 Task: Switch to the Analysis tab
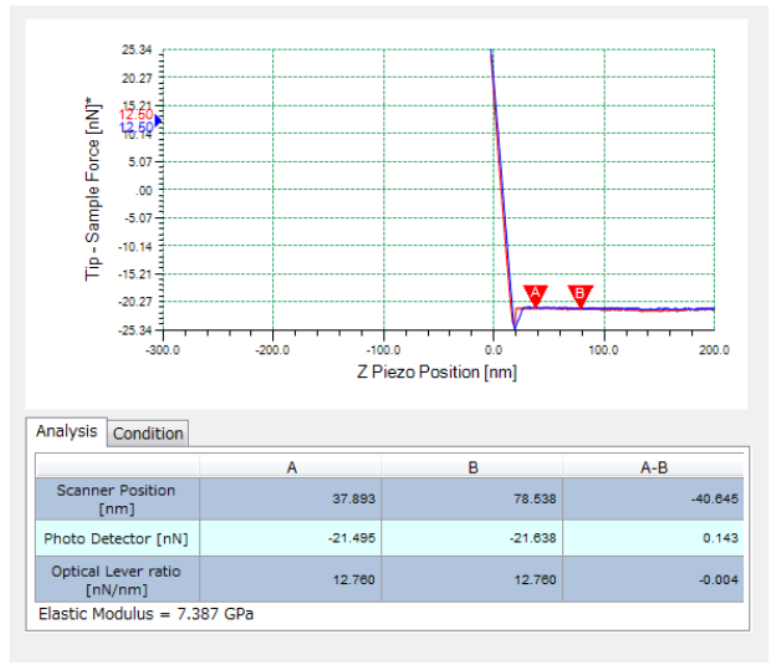tap(67, 432)
